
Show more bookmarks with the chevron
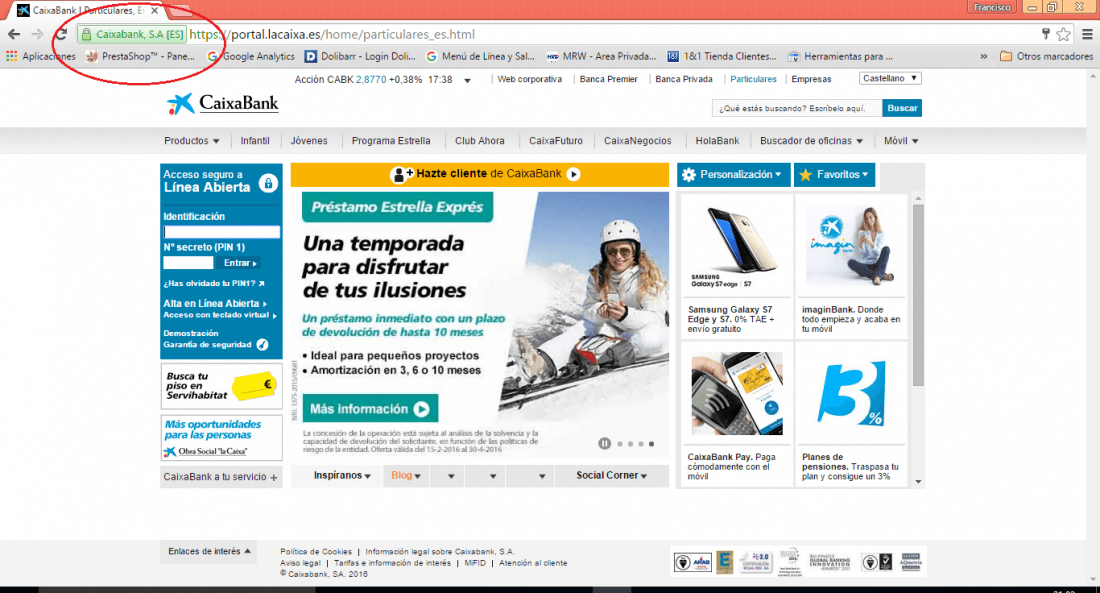[984, 56]
